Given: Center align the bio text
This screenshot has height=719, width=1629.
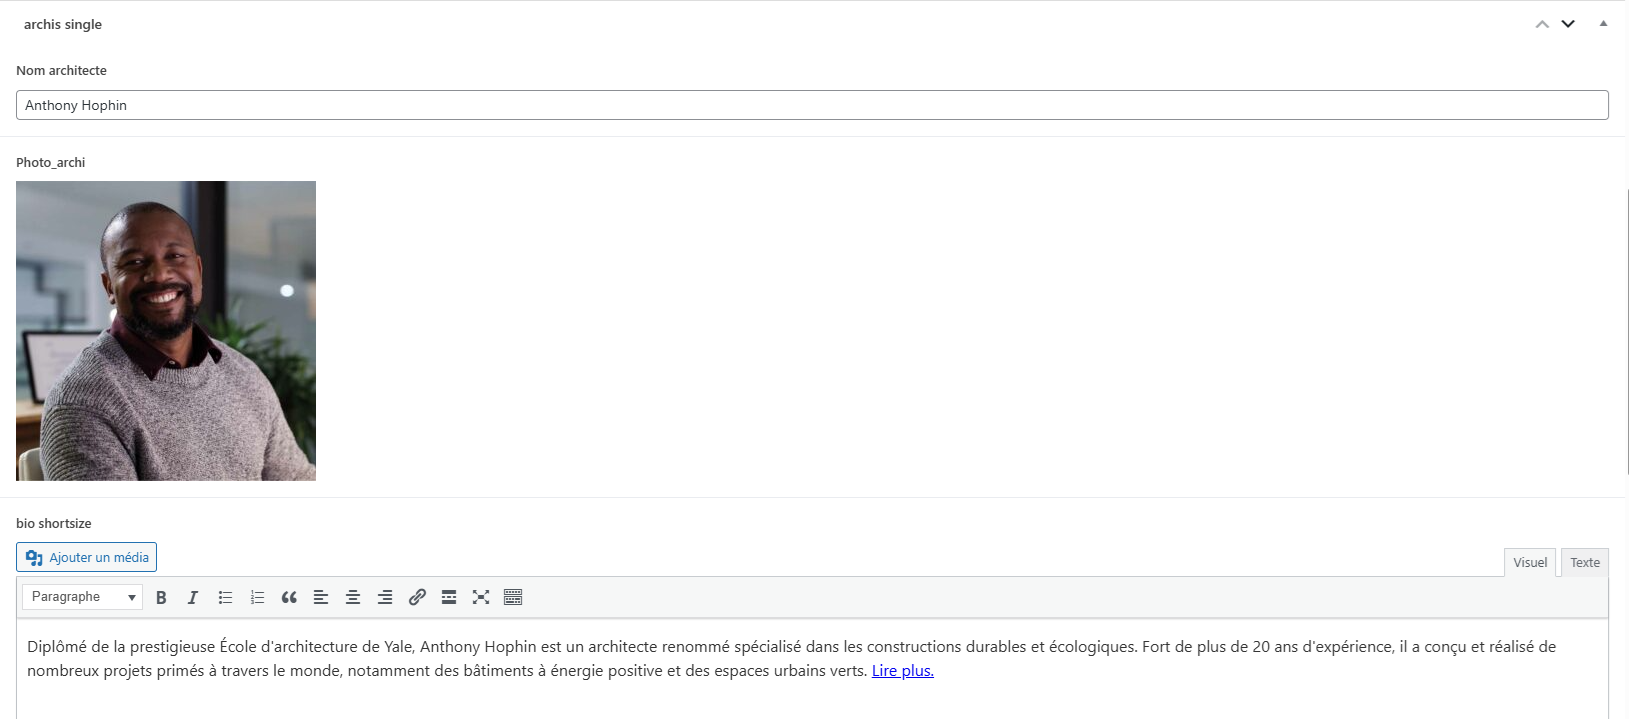Looking at the screenshot, I should (x=353, y=597).
